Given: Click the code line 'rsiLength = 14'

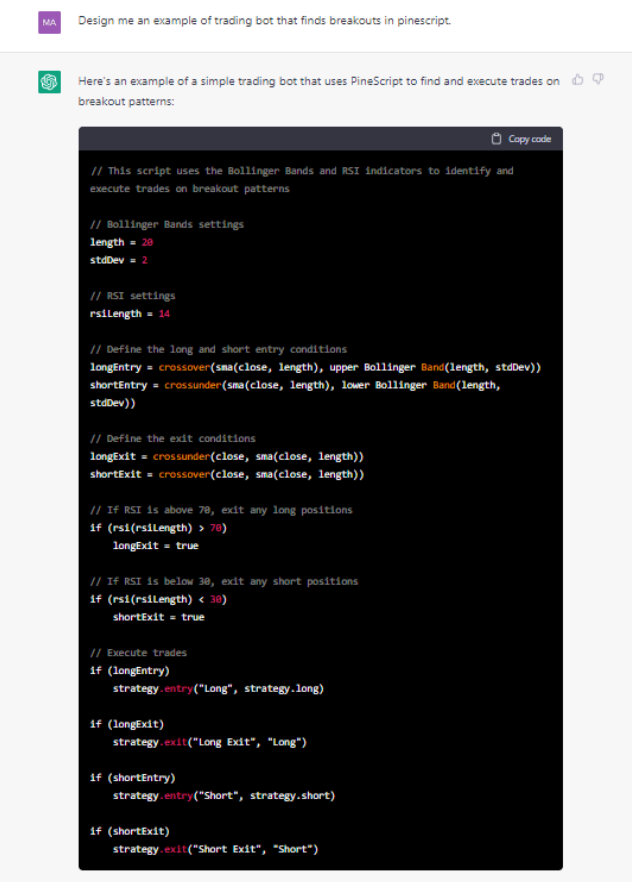Looking at the screenshot, I should [130, 314].
